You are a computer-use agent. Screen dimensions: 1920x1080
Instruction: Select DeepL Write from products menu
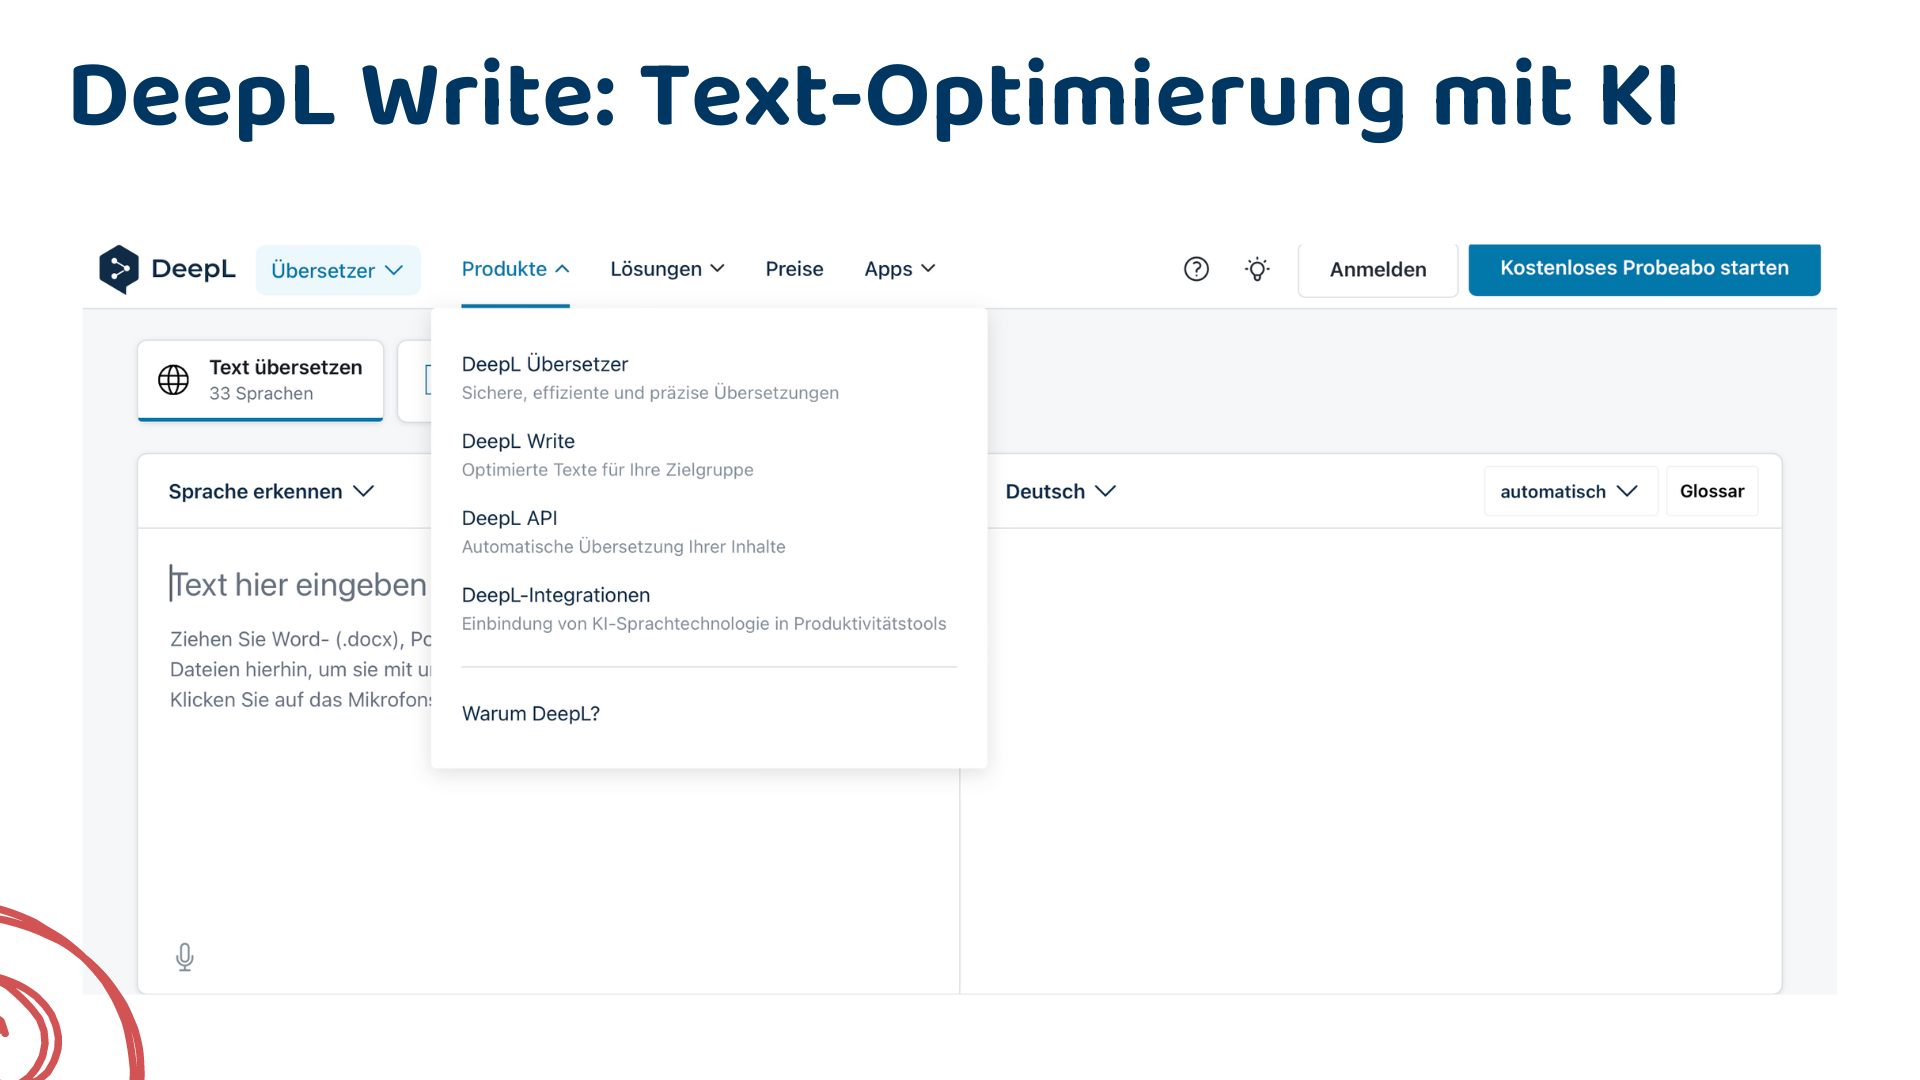coord(518,440)
